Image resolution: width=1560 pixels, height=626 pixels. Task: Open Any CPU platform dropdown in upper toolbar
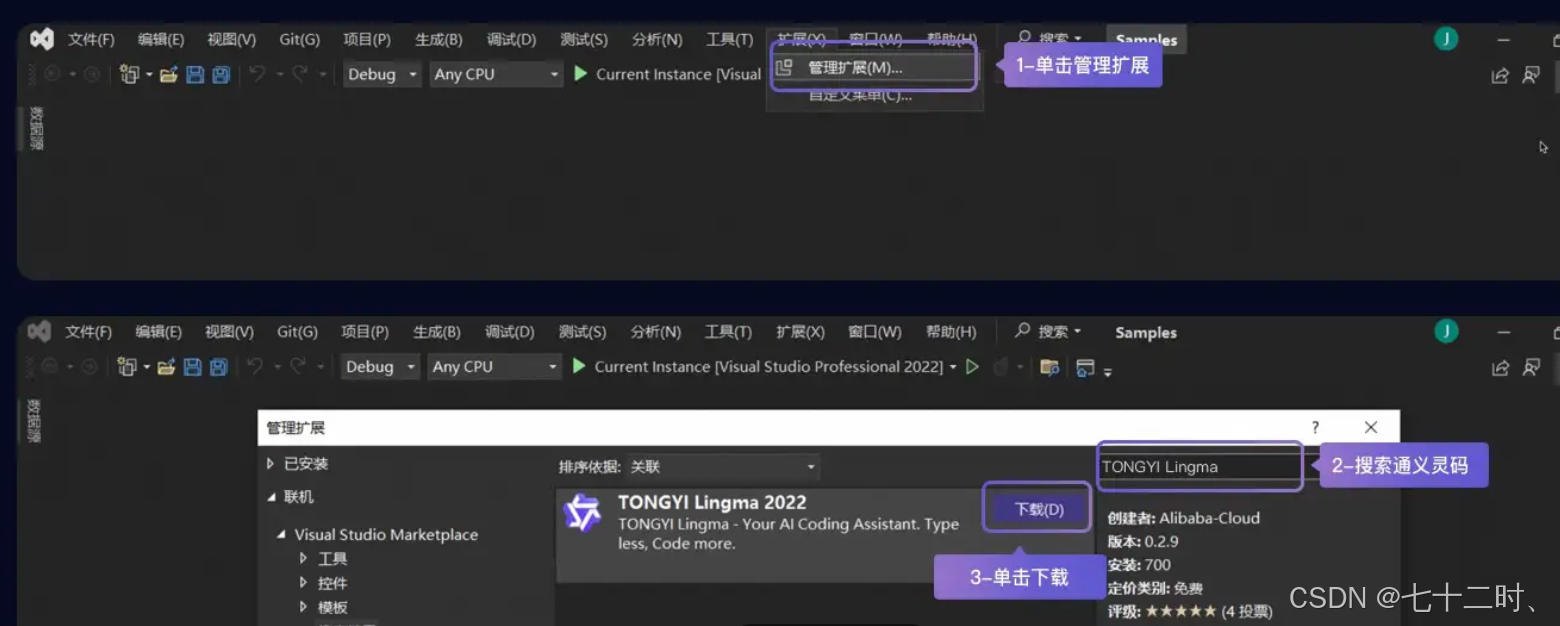(x=496, y=74)
